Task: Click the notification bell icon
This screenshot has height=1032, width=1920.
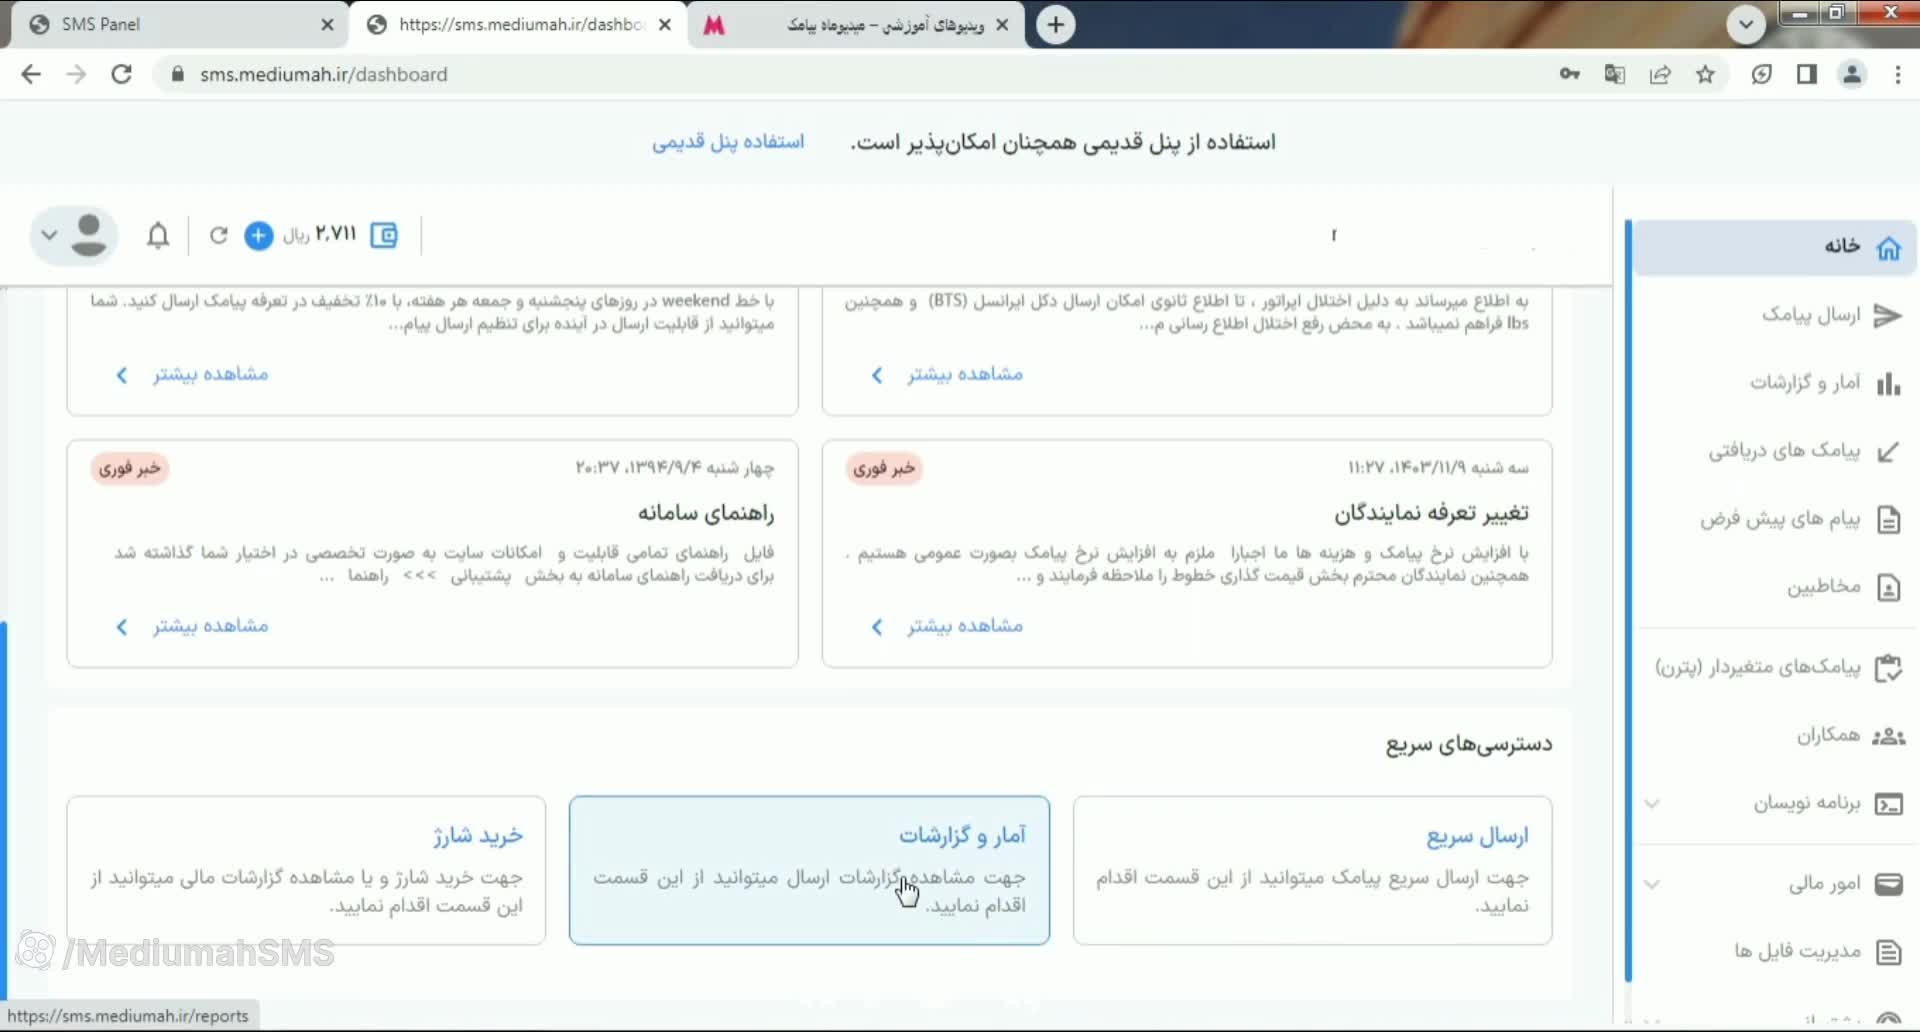Action: click(158, 236)
